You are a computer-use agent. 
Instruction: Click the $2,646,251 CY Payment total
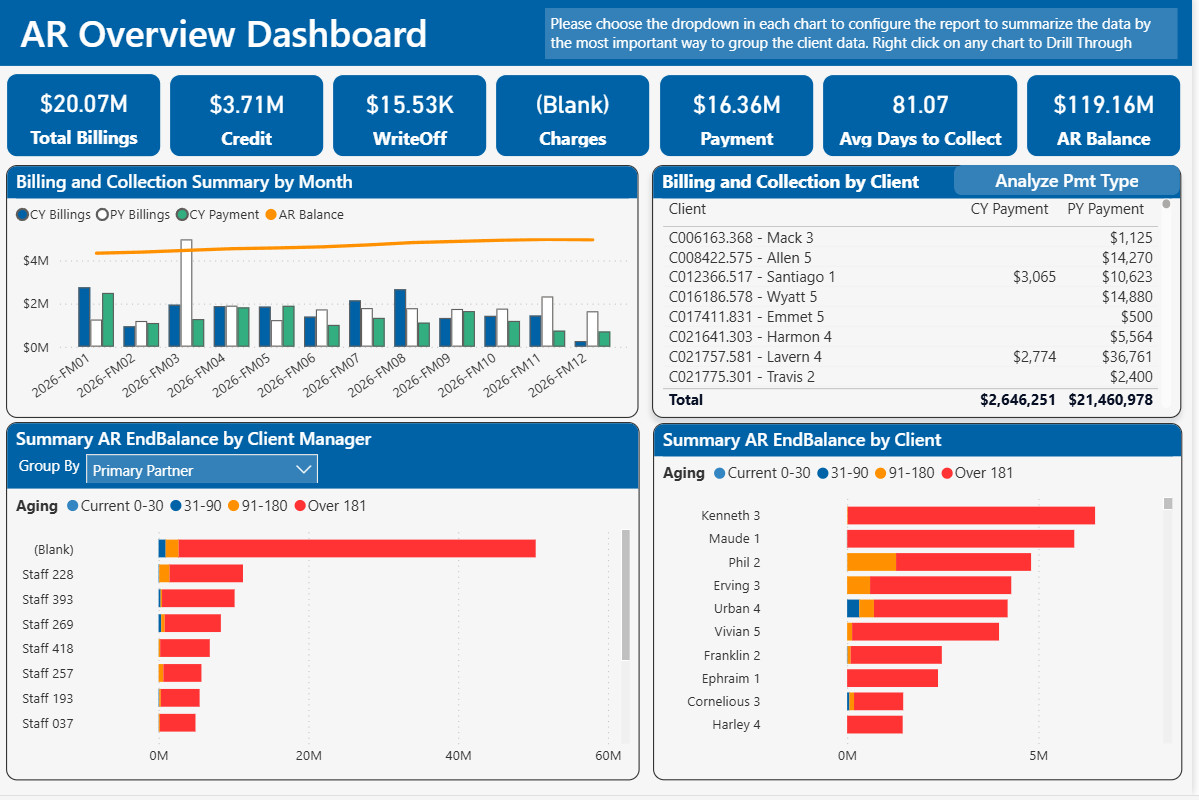(1017, 400)
